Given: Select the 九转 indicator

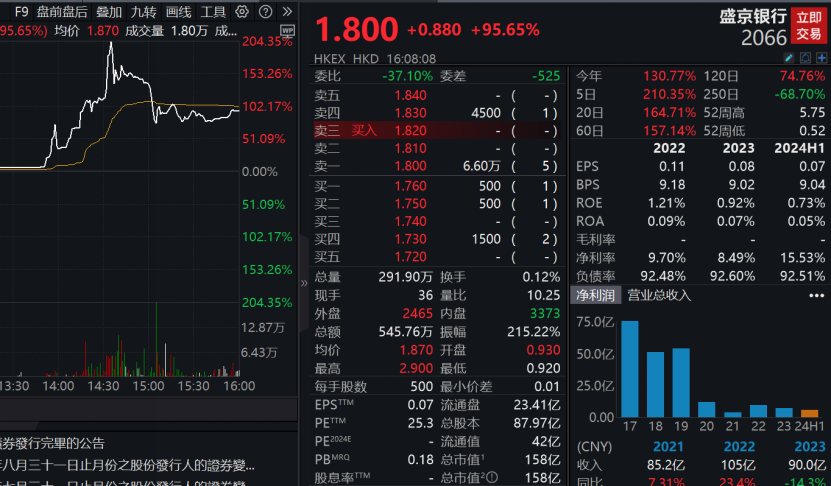Looking at the screenshot, I should click(x=144, y=12).
